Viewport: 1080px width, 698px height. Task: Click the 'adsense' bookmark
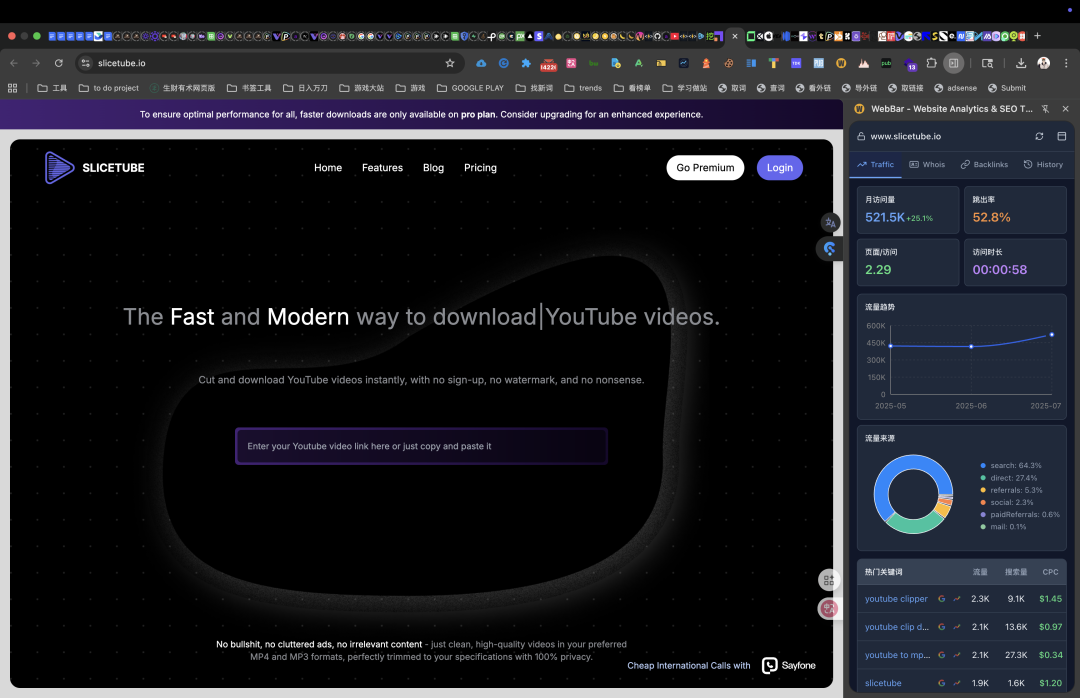pyautogui.click(x=955, y=88)
